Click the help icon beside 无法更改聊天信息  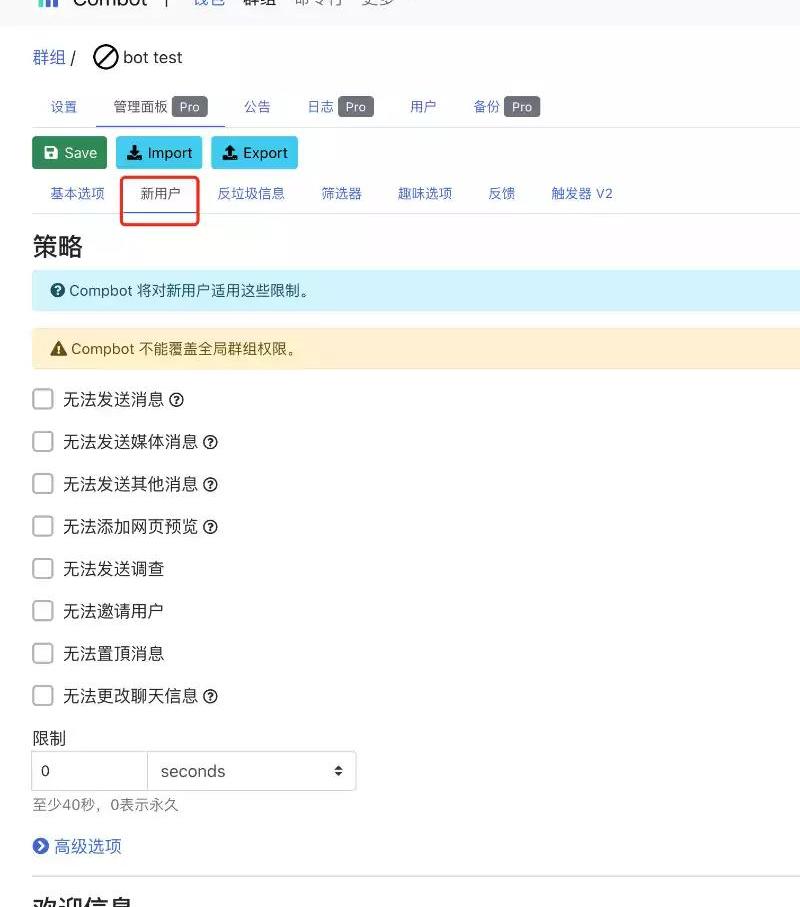coord(210,696)
